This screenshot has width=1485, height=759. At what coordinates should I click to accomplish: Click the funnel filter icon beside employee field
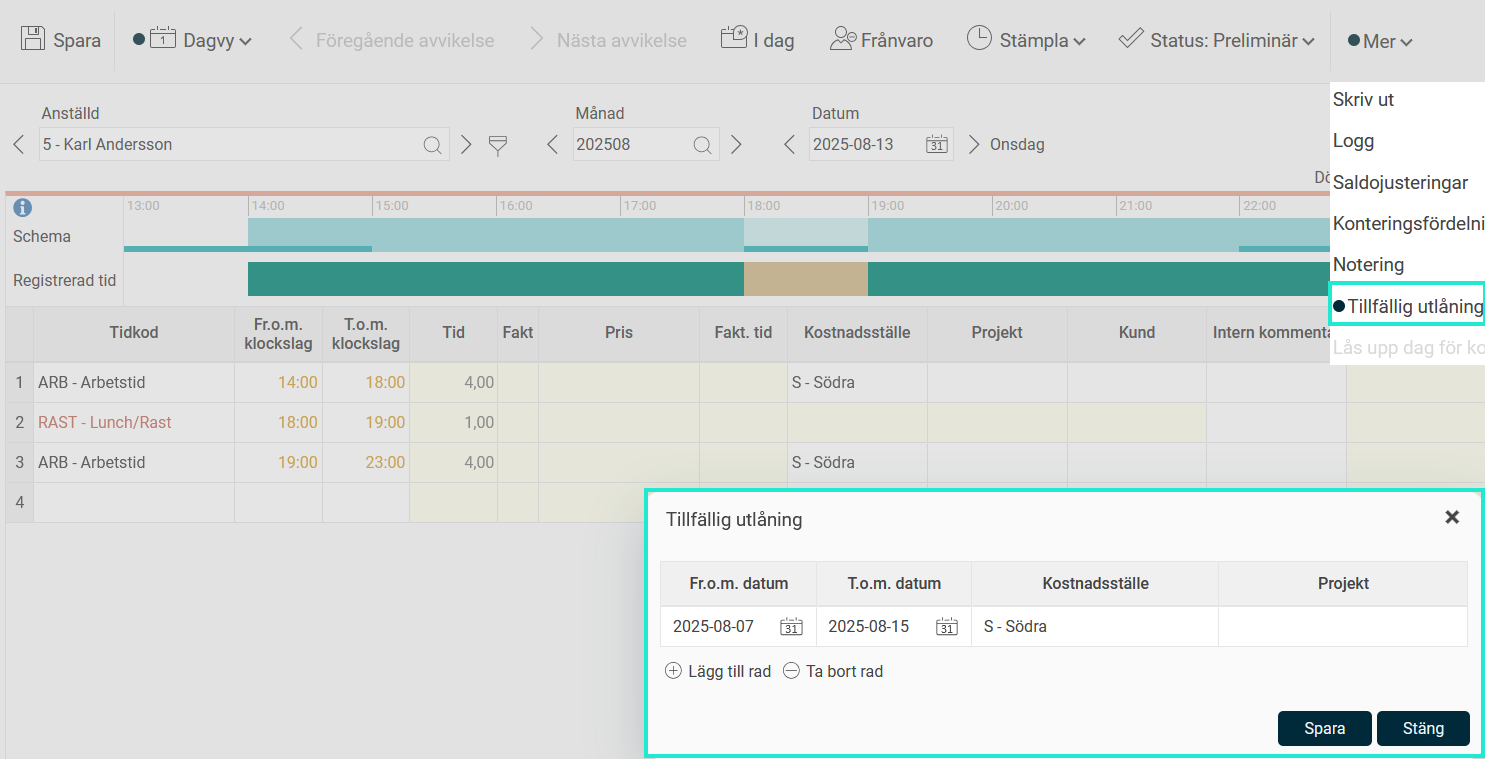(498, 146)
